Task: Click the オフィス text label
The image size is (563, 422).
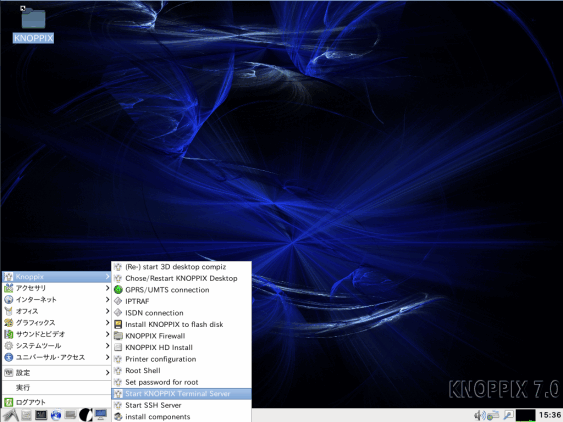Action: [27, 311]
